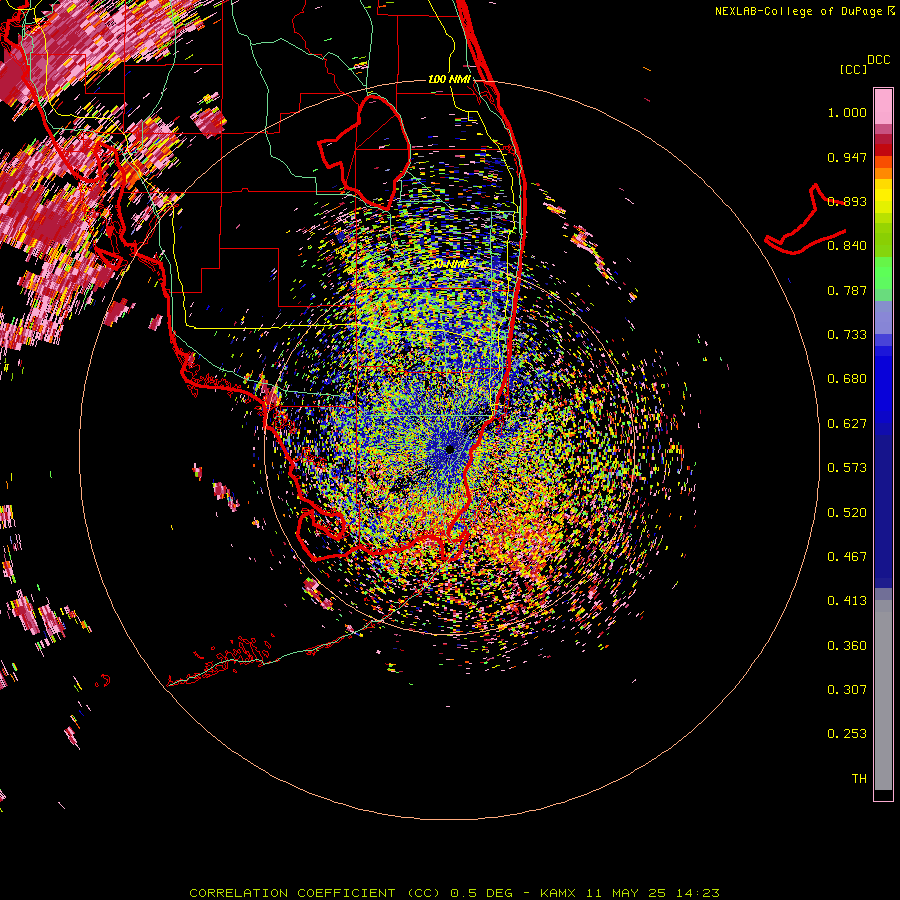The image size is (900, 900).
Task: Select the 1.000 legend value
Action: (847, 112)
